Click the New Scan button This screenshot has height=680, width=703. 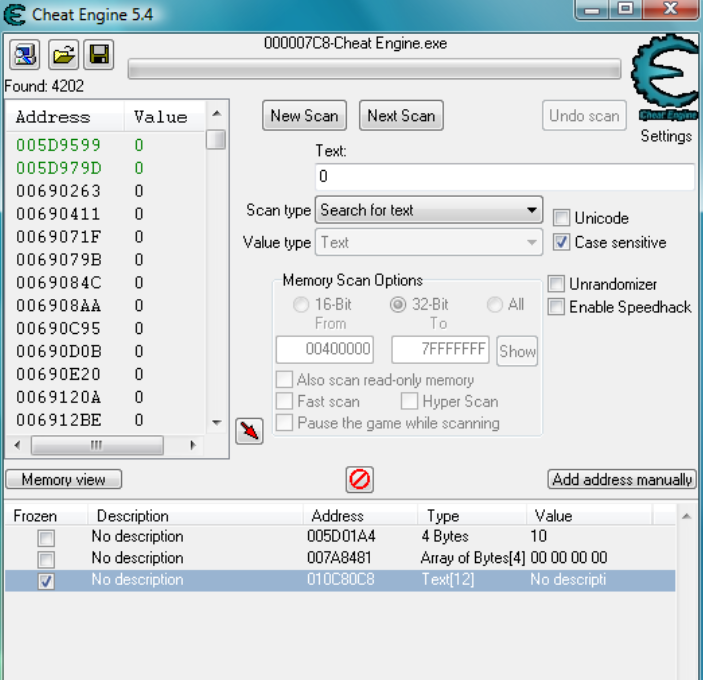[304, 116]
